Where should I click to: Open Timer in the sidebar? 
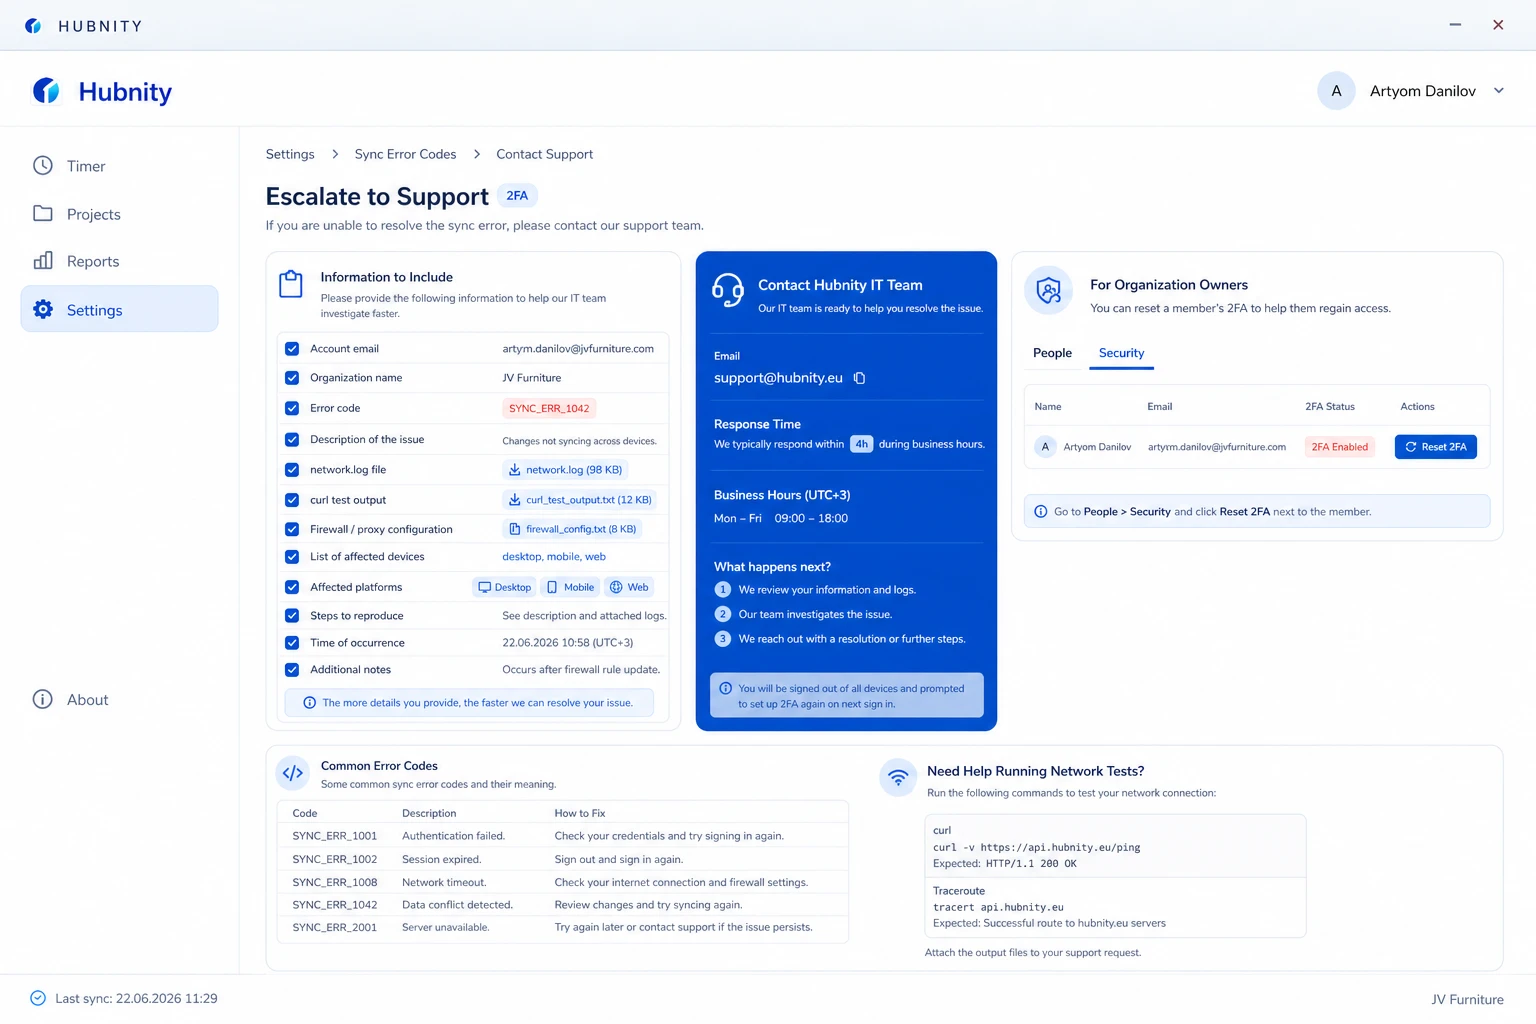click(x=119, y=166)
